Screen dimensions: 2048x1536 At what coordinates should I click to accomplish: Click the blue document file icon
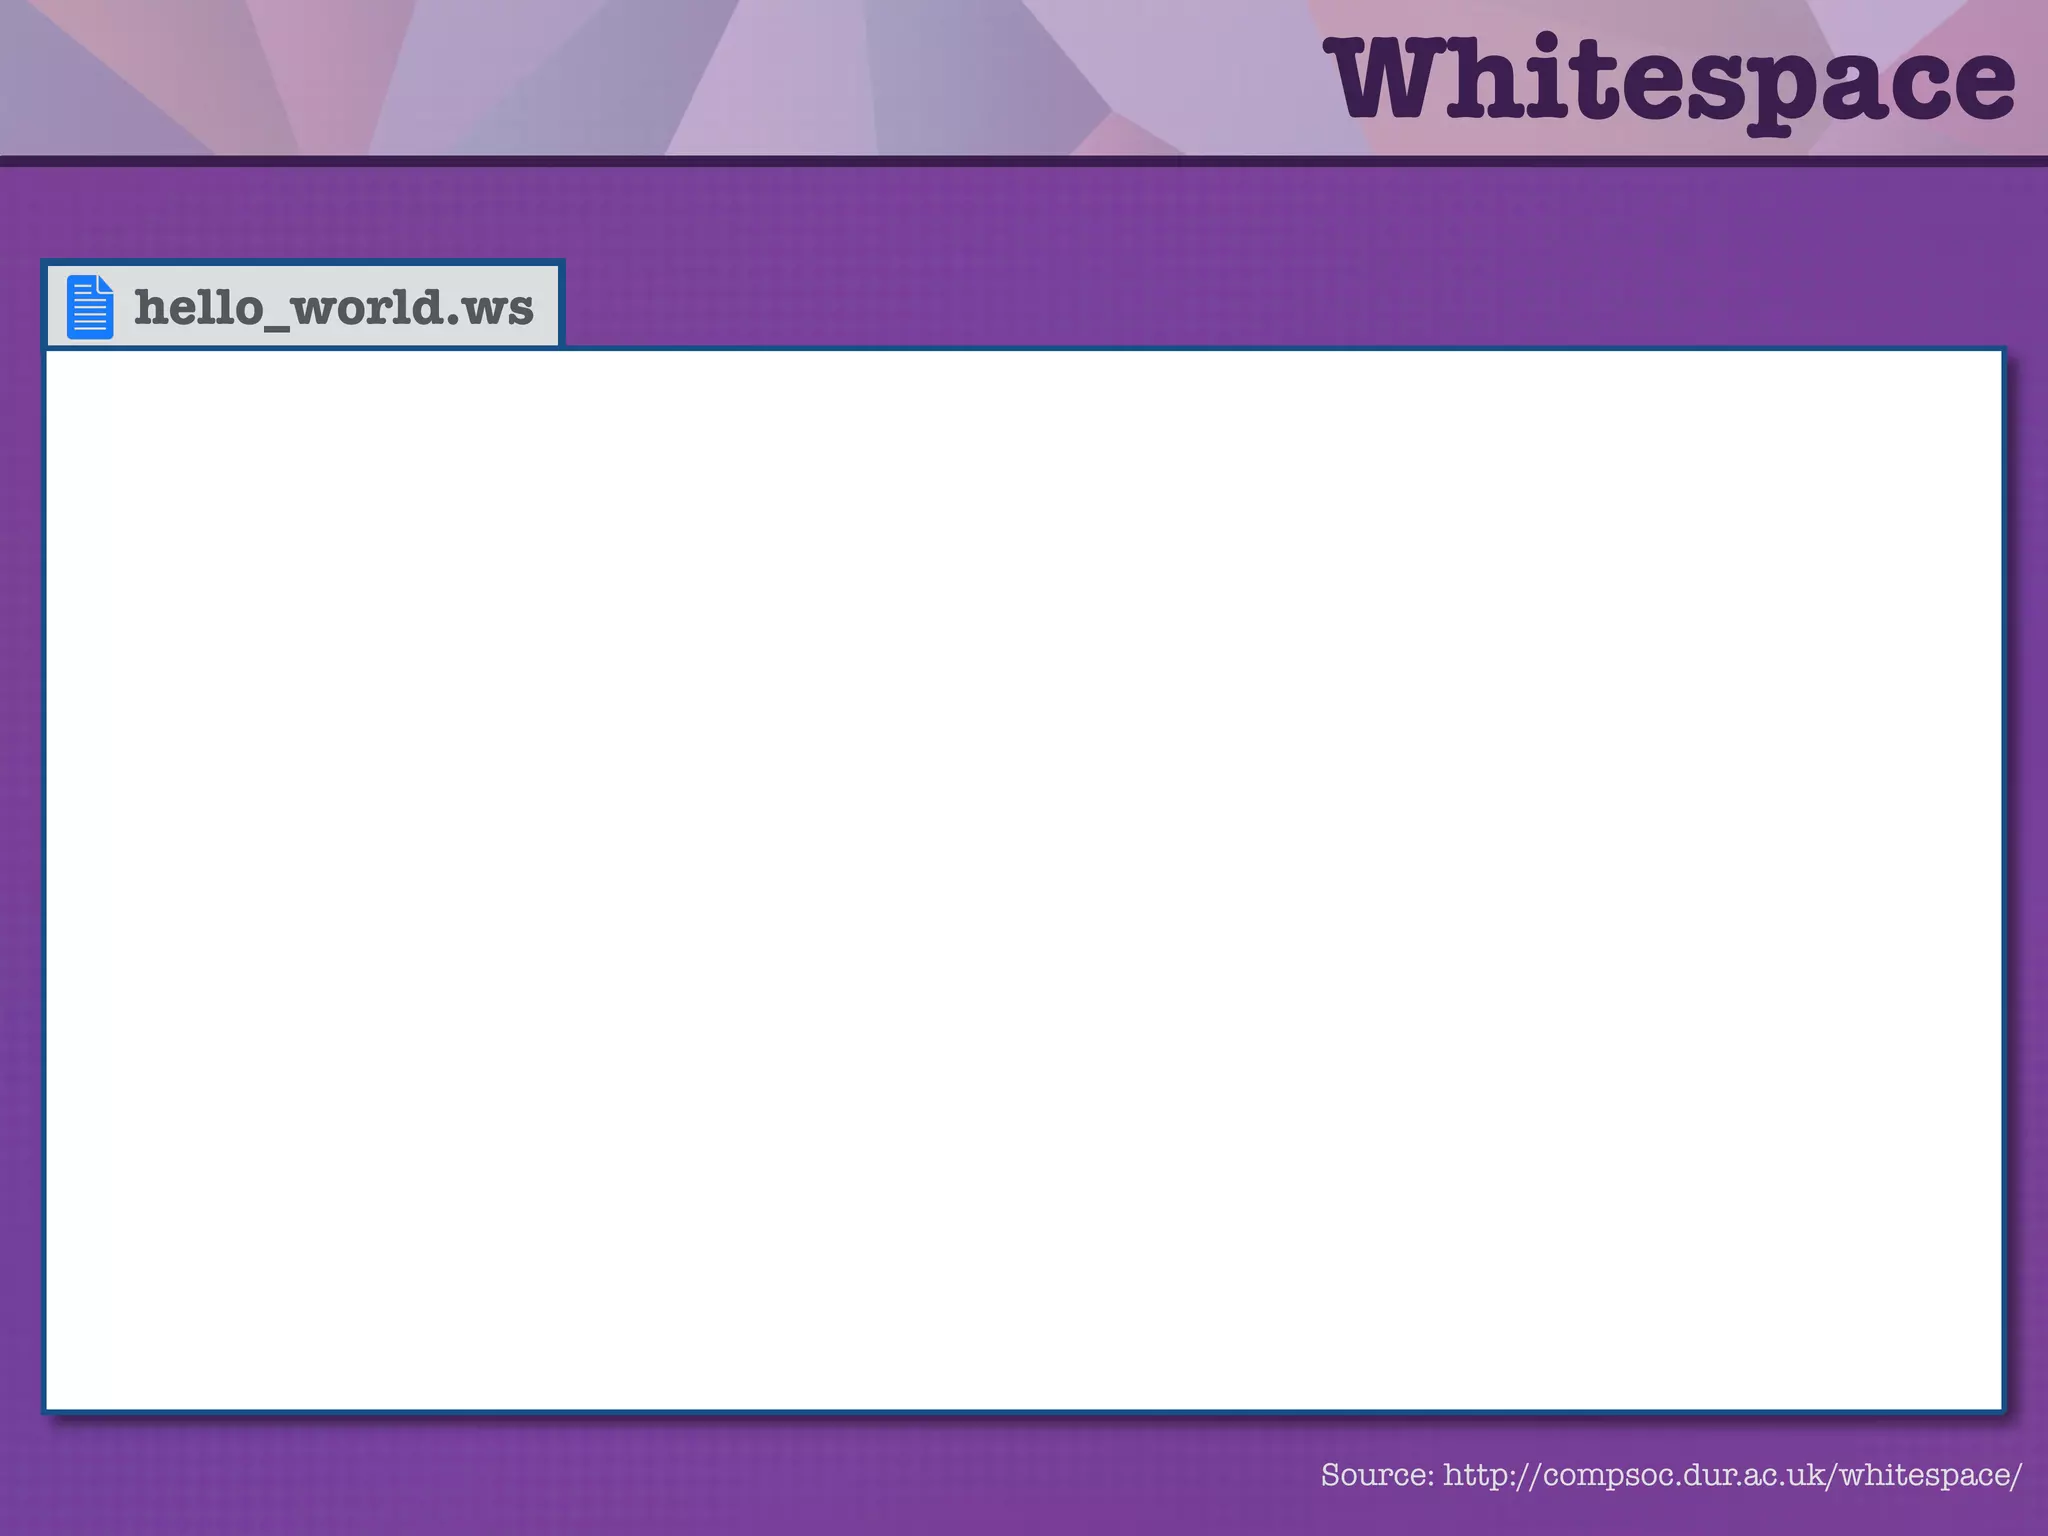[90, 307]
